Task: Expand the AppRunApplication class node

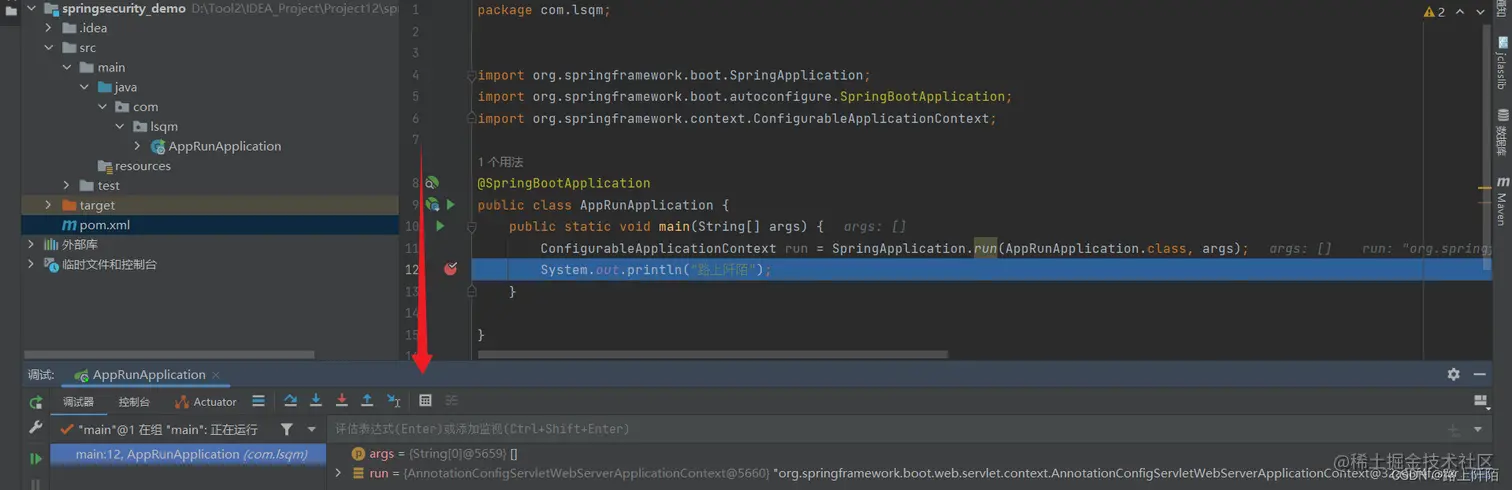Action: tap(138, 146)
